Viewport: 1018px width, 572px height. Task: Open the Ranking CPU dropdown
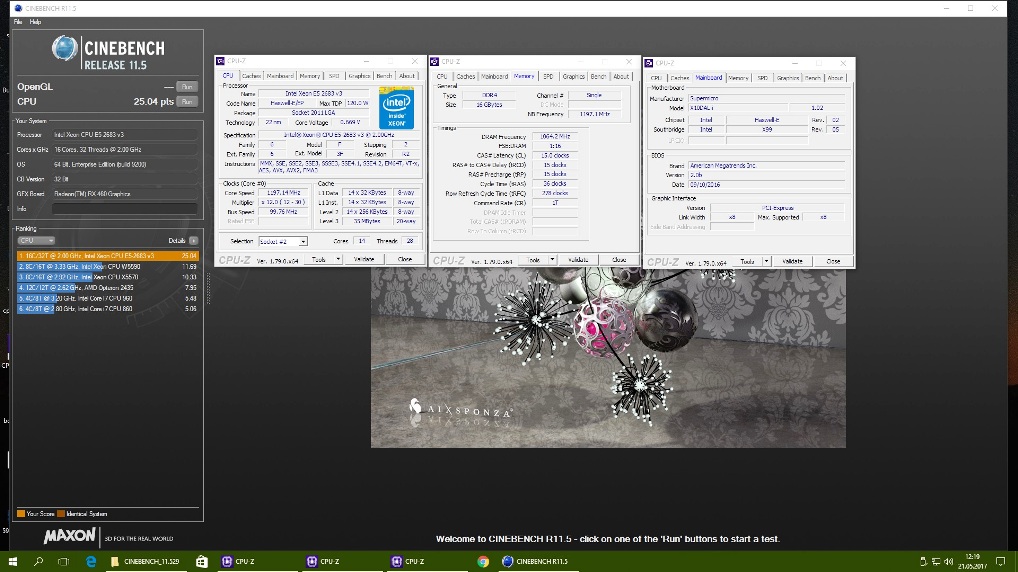(36, 241)
